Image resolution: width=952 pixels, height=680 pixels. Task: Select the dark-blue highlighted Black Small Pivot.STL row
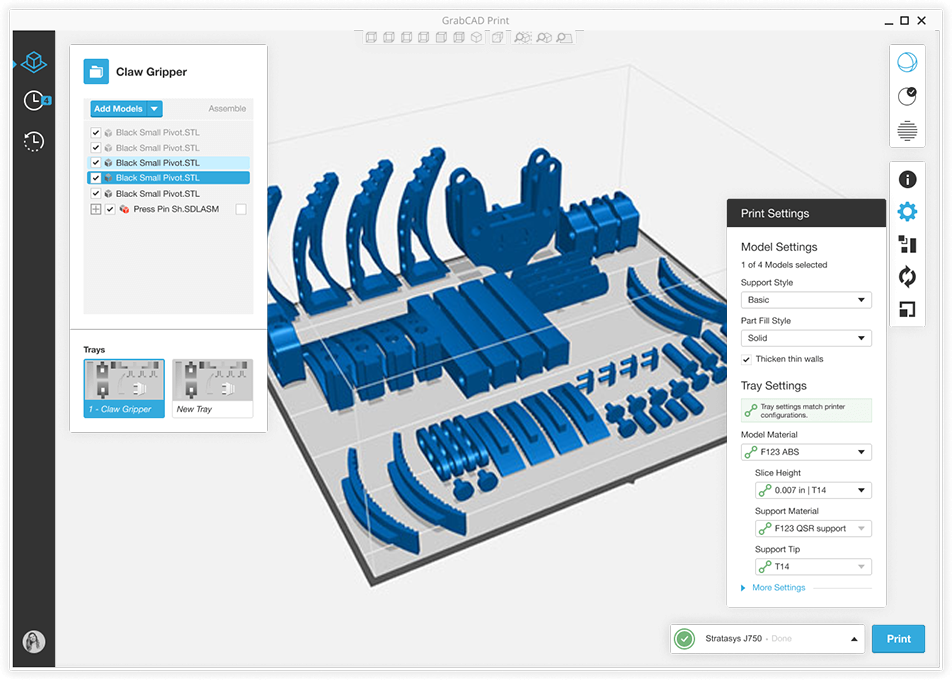(x=169, y=178)
